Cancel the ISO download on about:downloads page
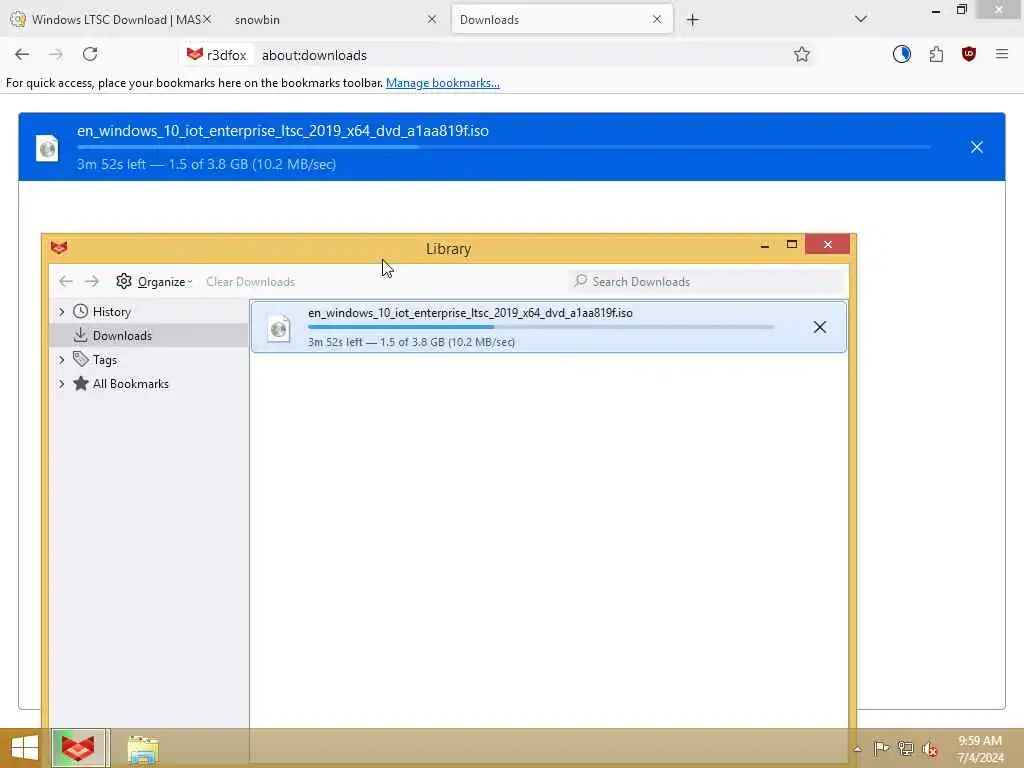Viewport: 1024px width, 768px height. point(976,147)
